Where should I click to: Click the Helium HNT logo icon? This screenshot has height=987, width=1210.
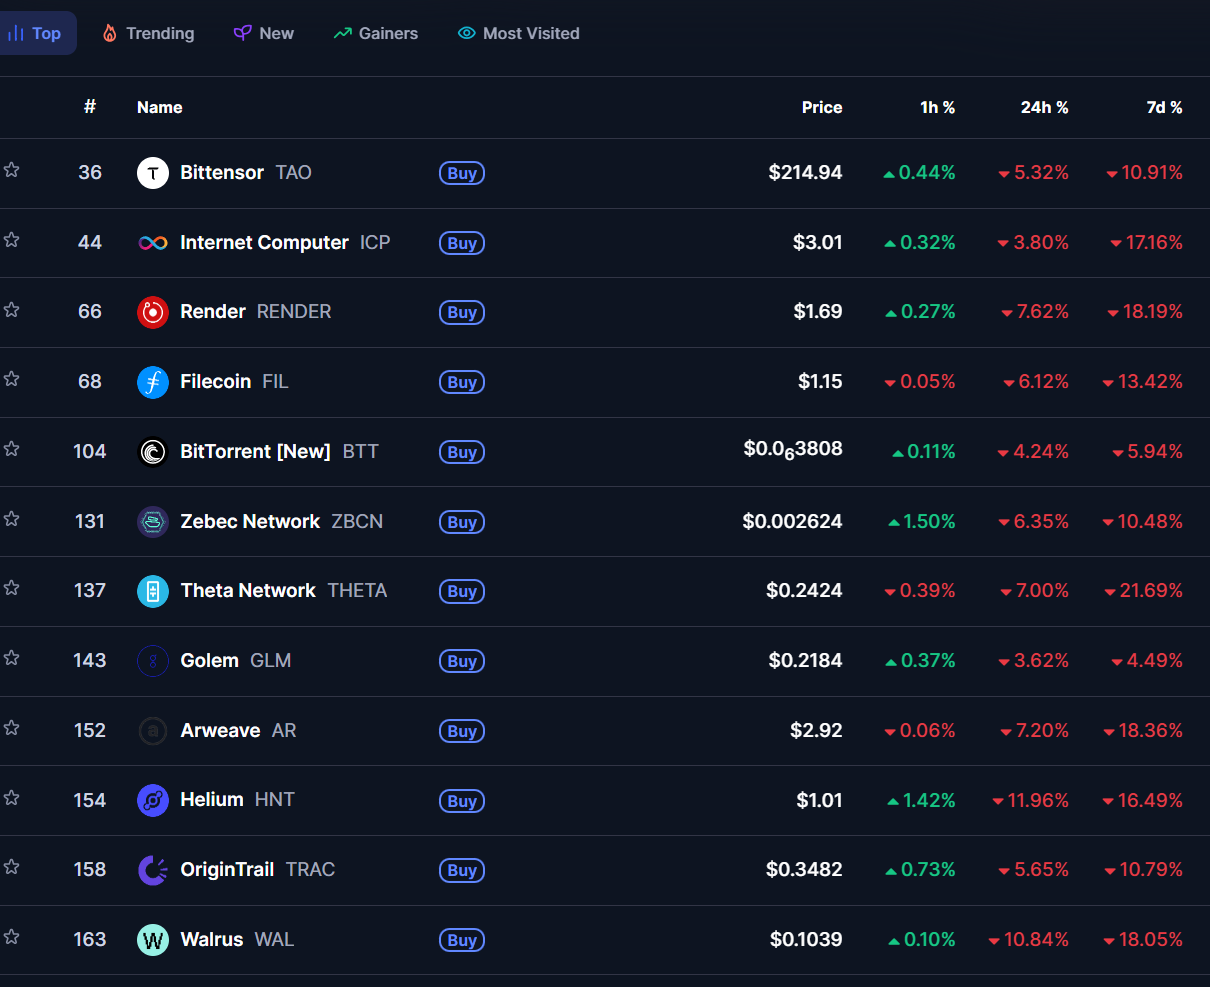click(x=152, y=800)
